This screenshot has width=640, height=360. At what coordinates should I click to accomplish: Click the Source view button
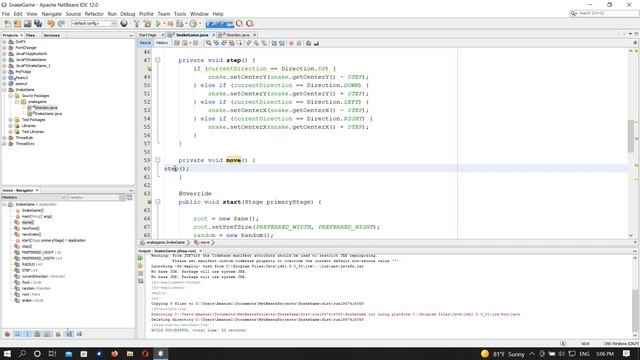(x=145, y=43)
